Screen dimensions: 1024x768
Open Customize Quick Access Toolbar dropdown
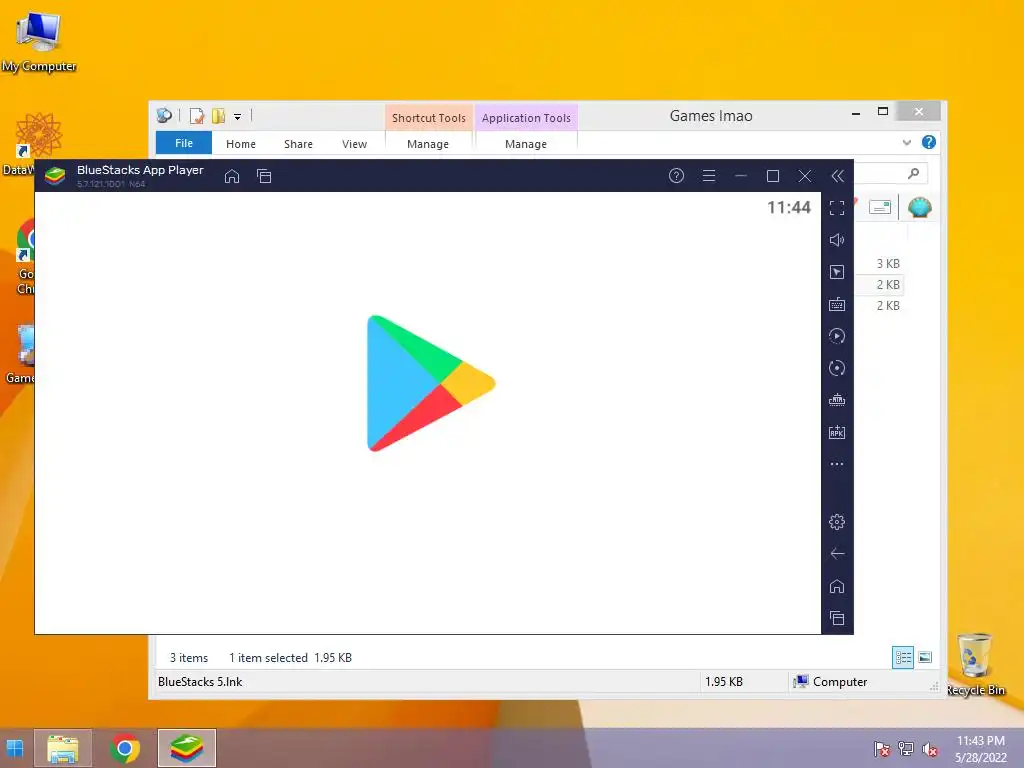point(238,117)
